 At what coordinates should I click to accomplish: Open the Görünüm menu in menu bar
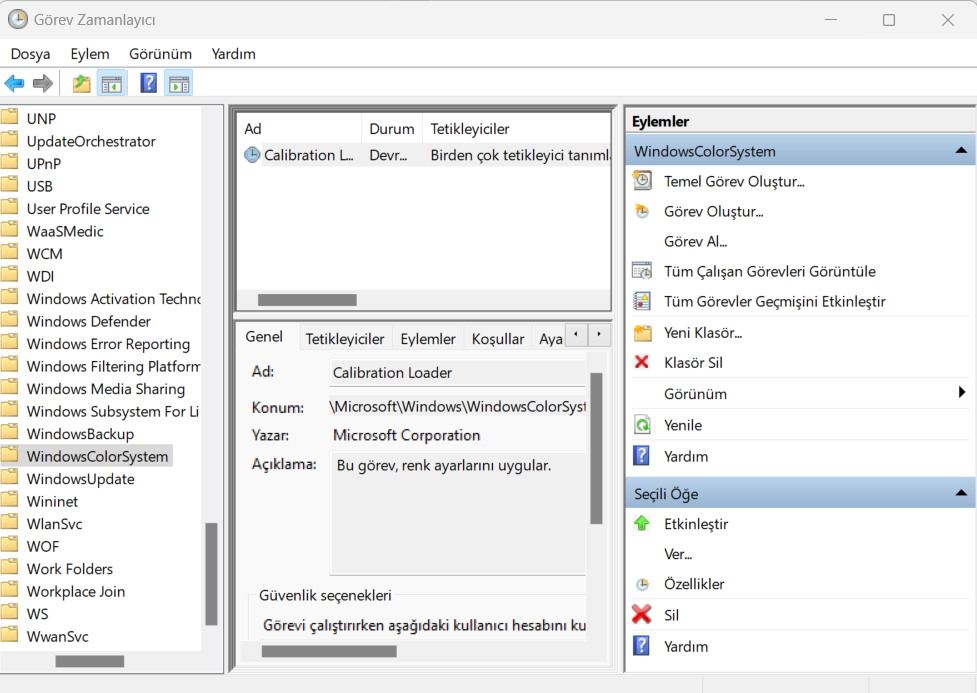tap(160, 54)
